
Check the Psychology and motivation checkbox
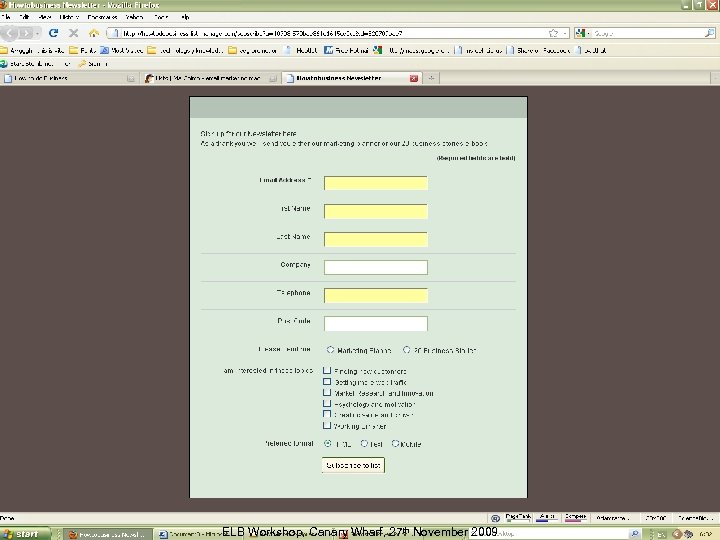click(x=327, y=404)
